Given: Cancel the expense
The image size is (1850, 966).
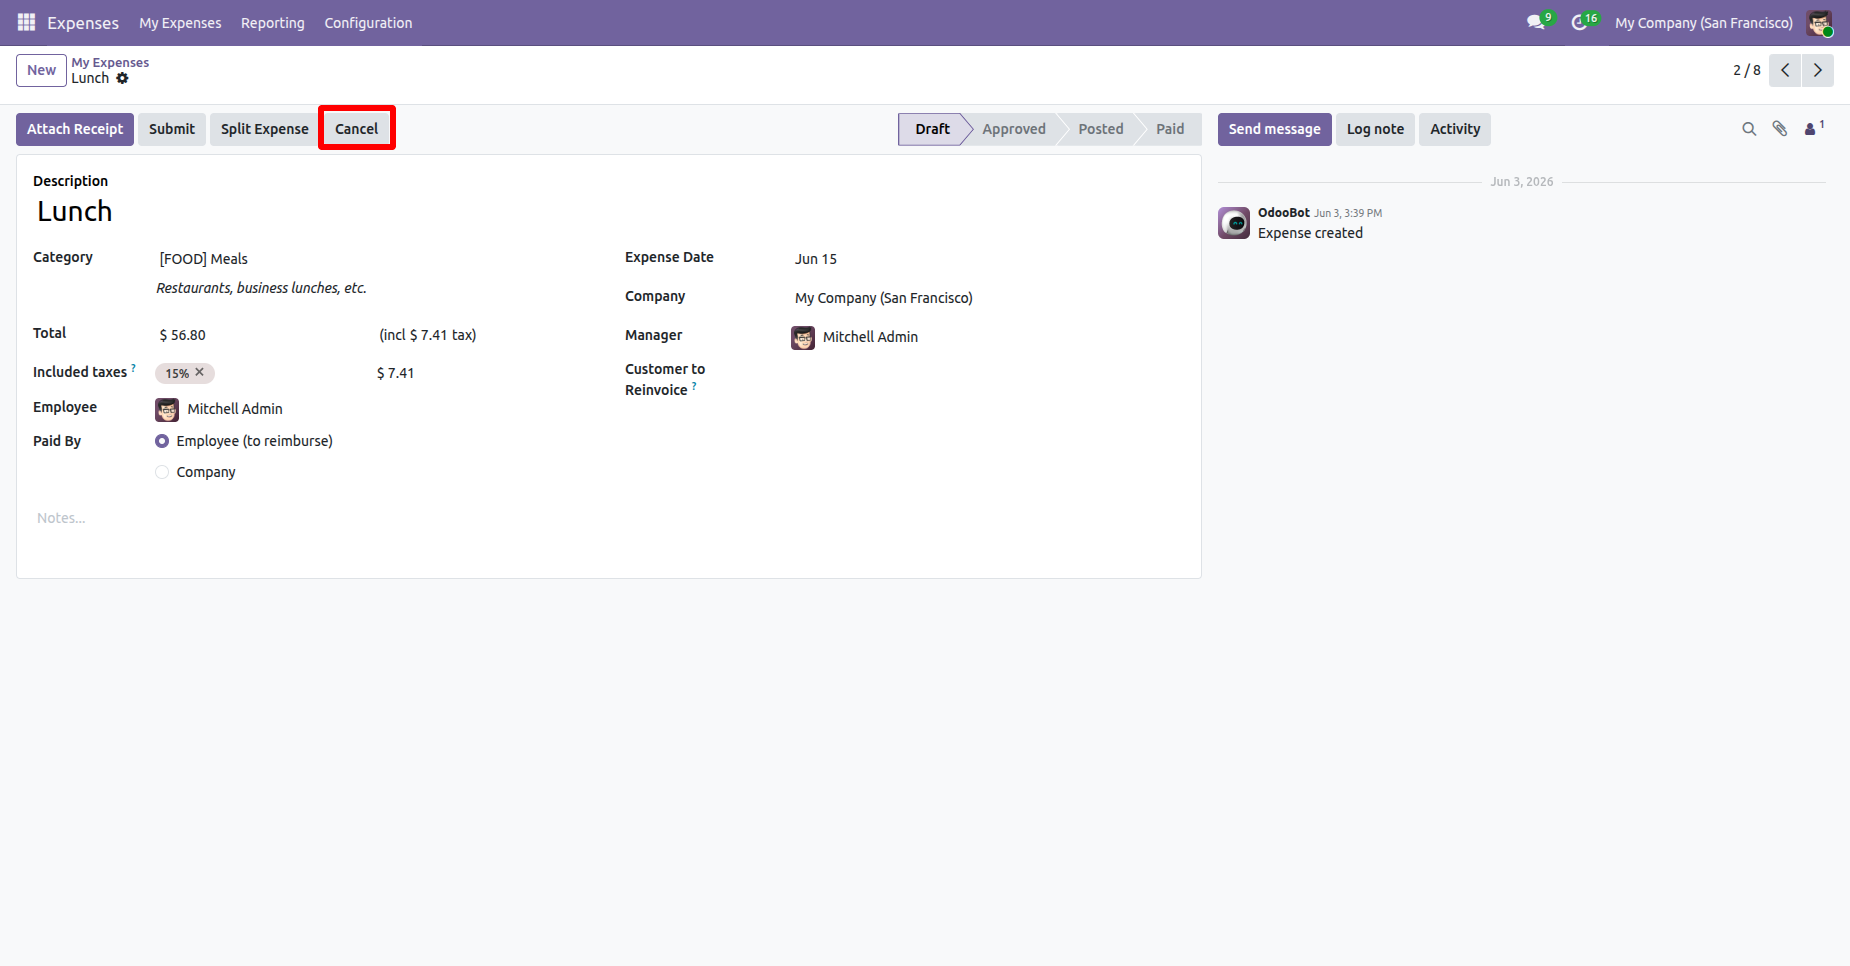Looking at the screenshot, I should point(357,129).
